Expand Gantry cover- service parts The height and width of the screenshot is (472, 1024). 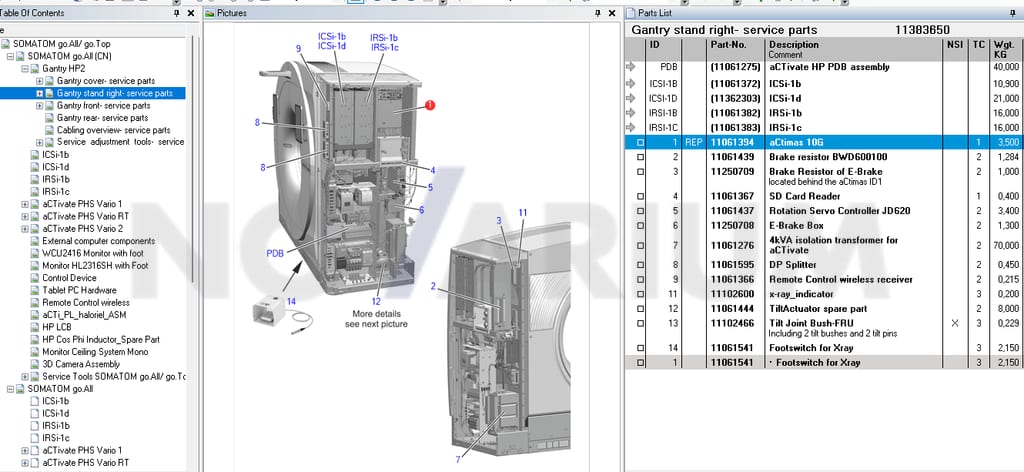click(x=39, y=81)
